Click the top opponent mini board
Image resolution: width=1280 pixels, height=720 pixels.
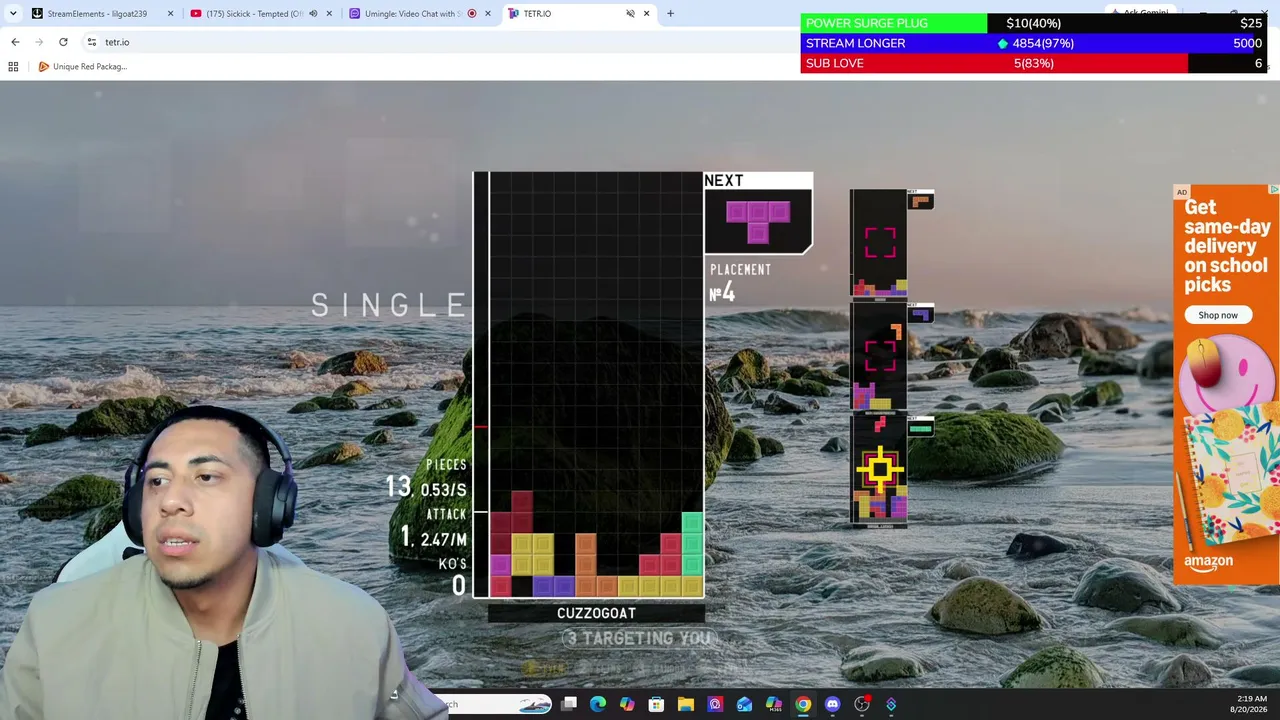[879, 244]
